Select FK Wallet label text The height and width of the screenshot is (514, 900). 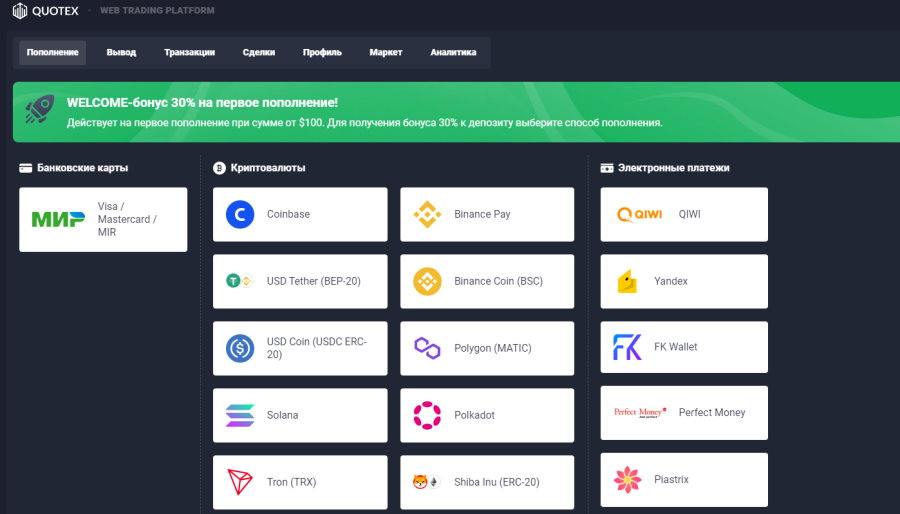click(676, 347)
